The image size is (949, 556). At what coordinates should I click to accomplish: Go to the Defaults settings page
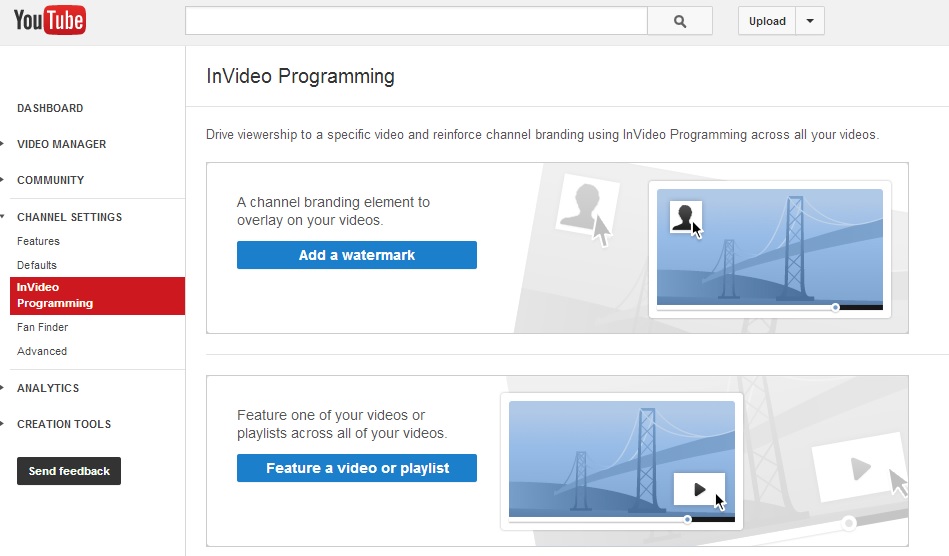pos(36,265)
